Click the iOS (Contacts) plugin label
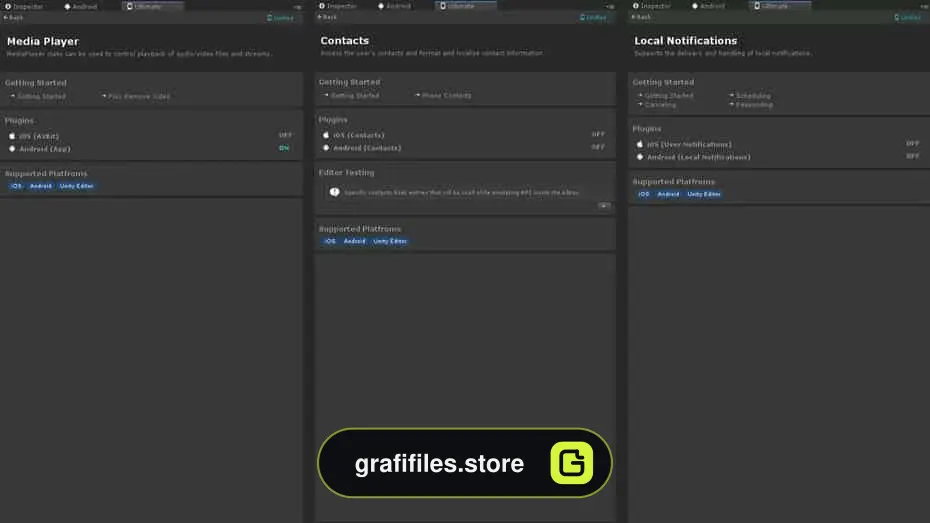 359,135
